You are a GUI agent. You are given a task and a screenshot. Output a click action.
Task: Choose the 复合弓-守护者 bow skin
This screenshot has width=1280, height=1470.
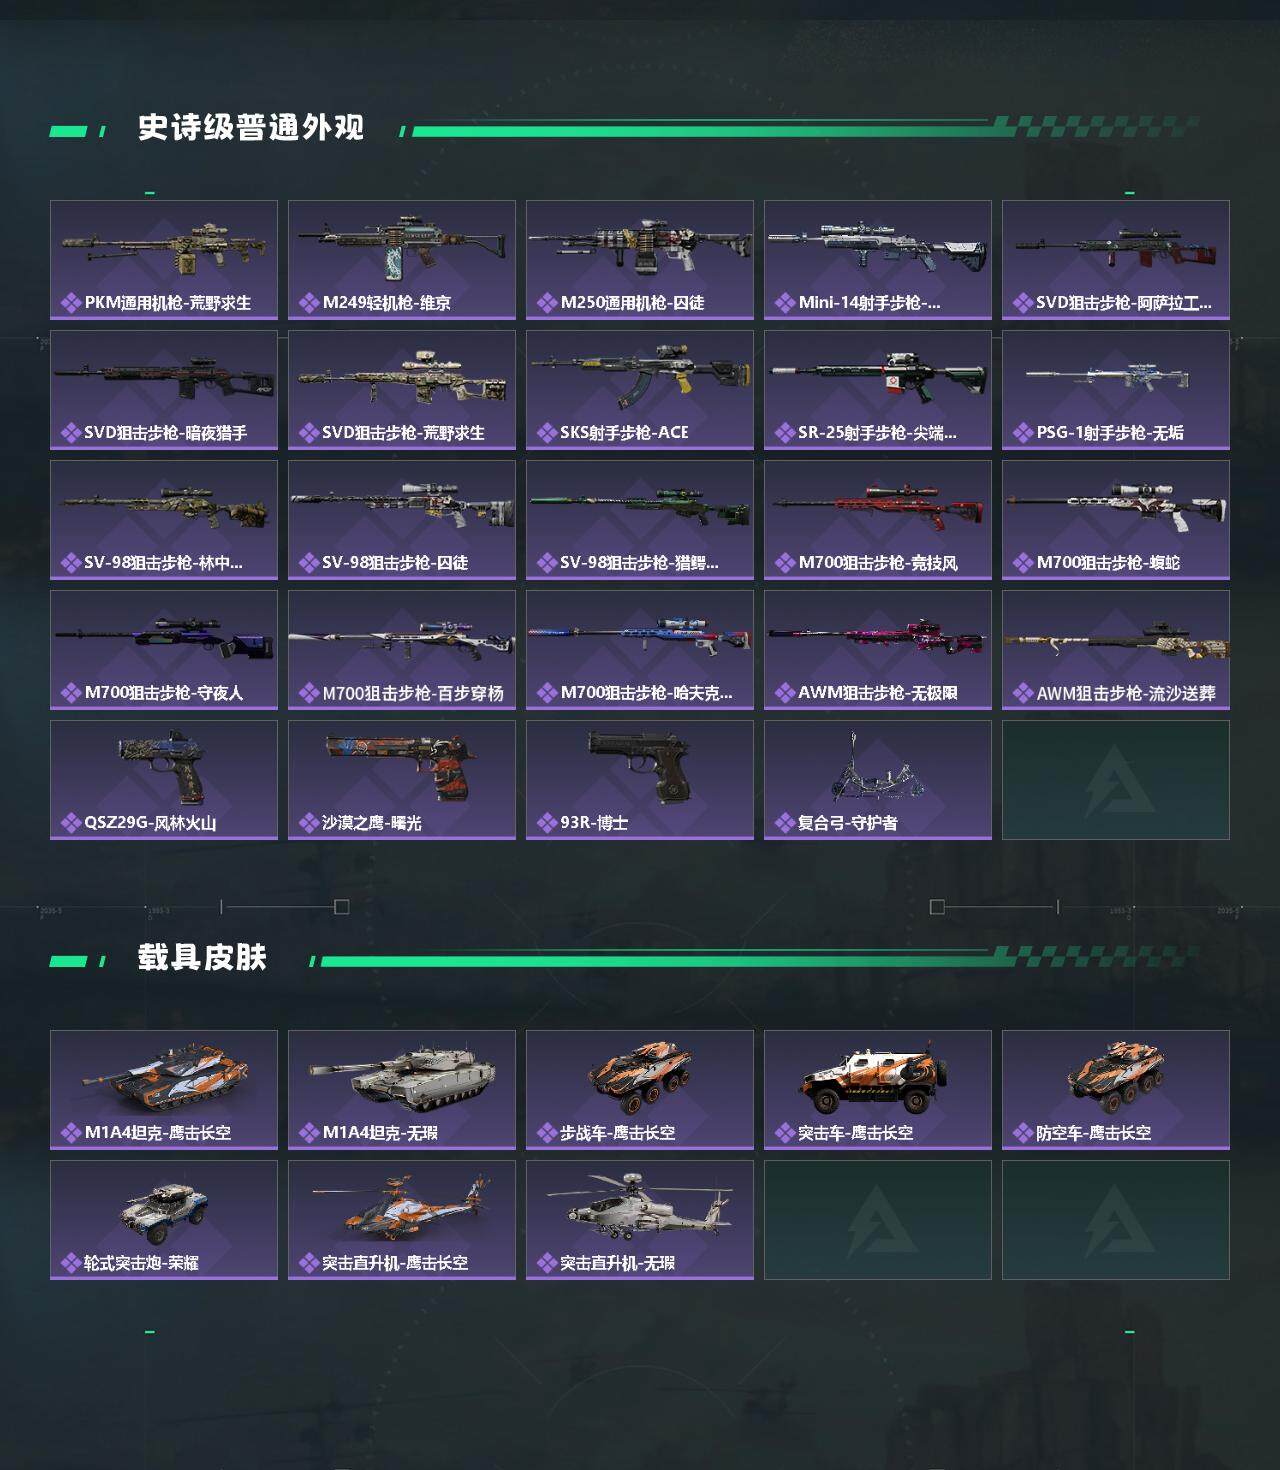878,780
